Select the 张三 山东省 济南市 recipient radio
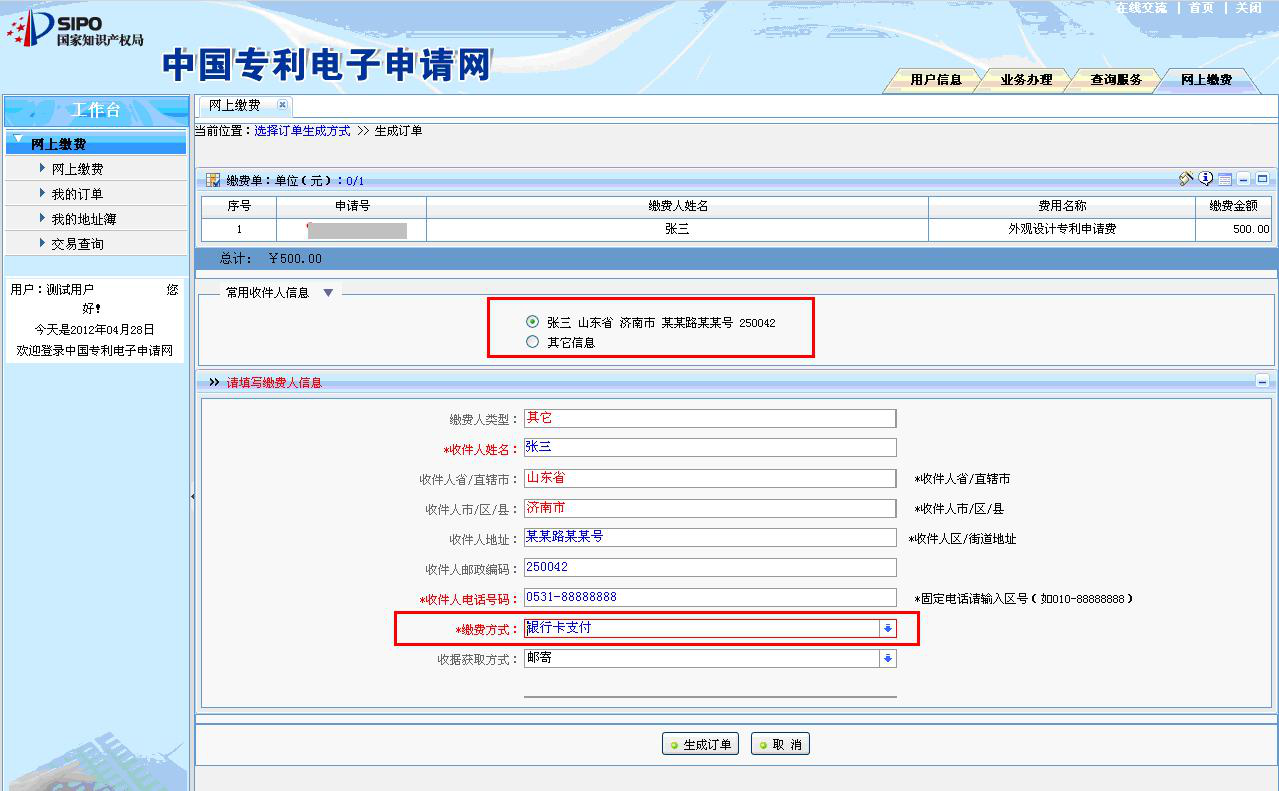Viewport: 1279px width, 791px height. click(532, 322)
